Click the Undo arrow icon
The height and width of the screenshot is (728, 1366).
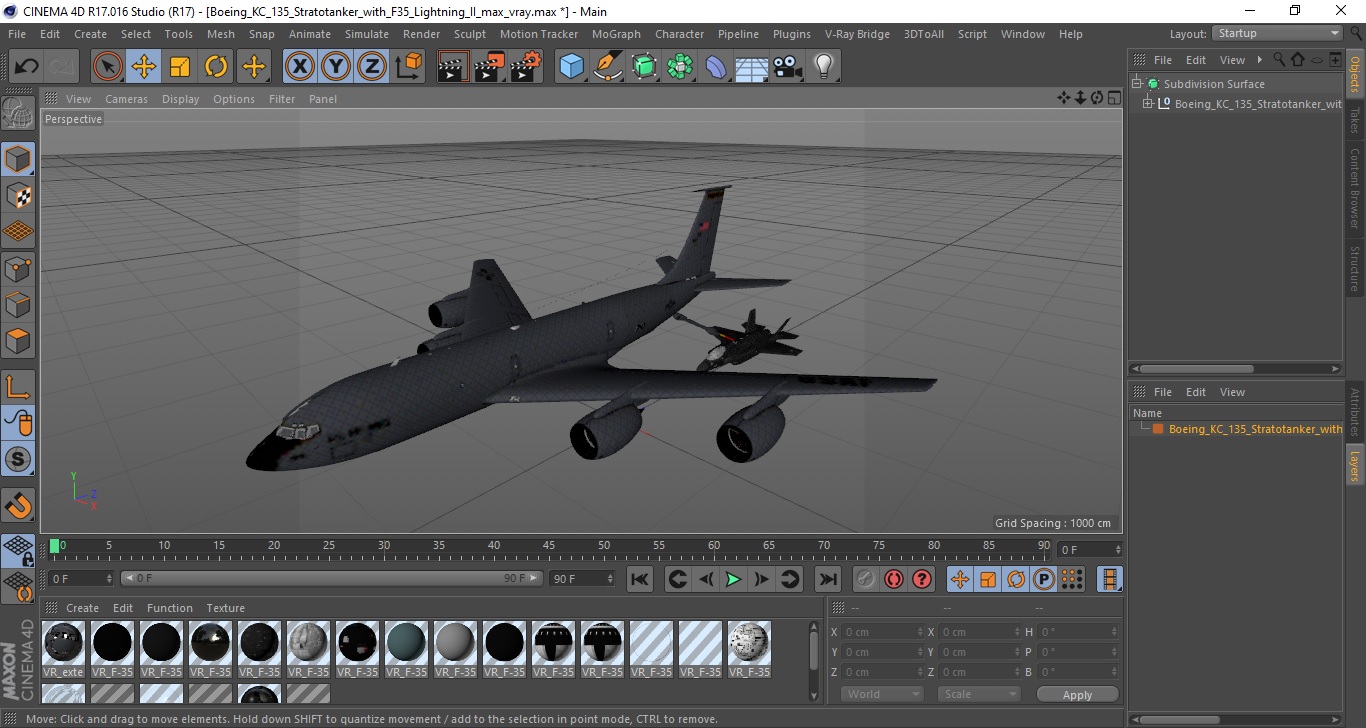click(x=26, y=67)
